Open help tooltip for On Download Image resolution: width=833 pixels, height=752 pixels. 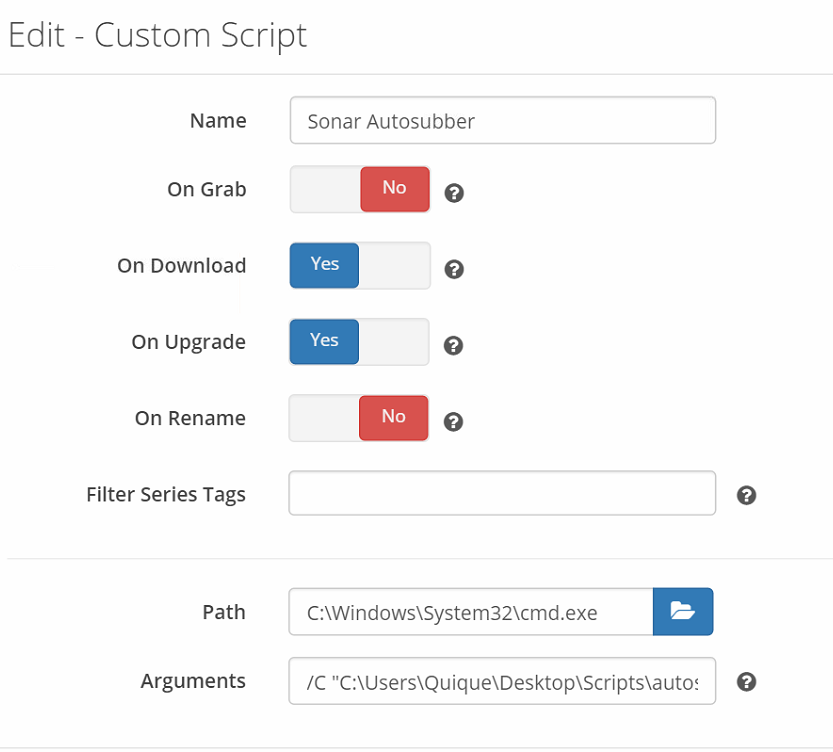[x=454, y=269]
